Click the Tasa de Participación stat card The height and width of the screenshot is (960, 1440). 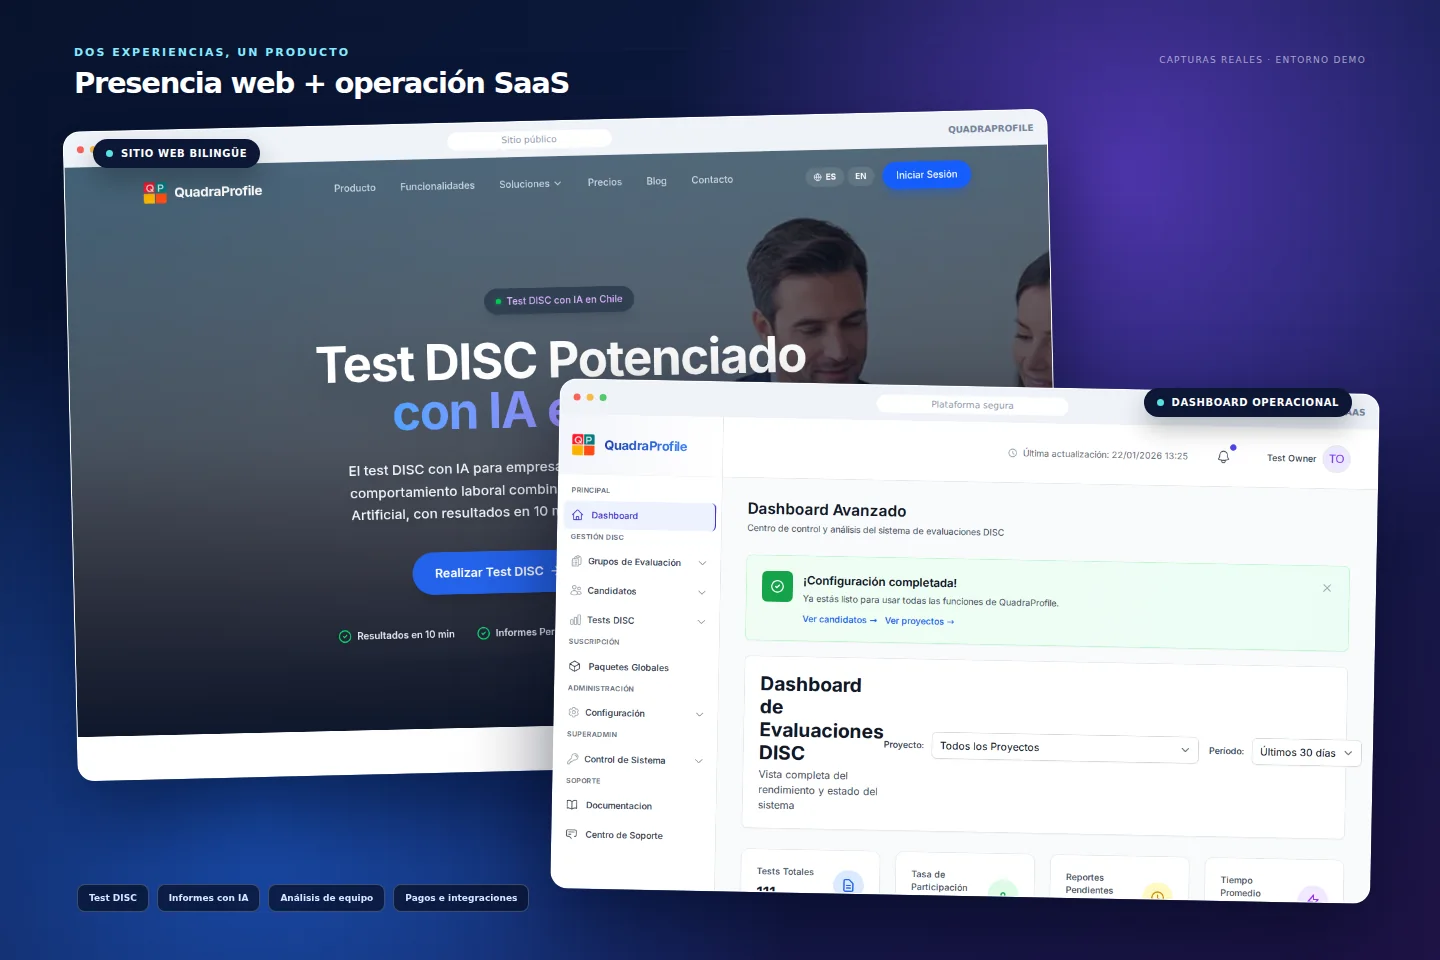click(x=965, y=875)
